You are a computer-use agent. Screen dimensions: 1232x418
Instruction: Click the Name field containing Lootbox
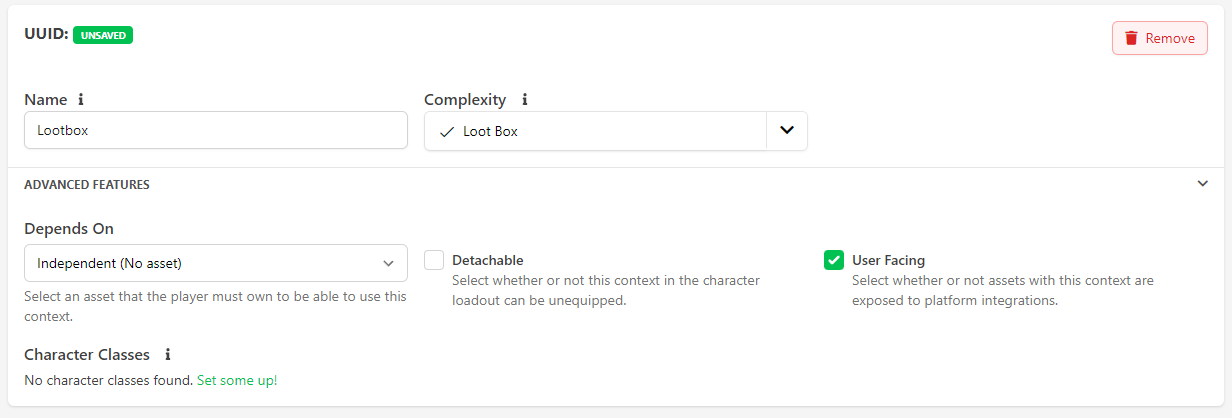[215, 130]
